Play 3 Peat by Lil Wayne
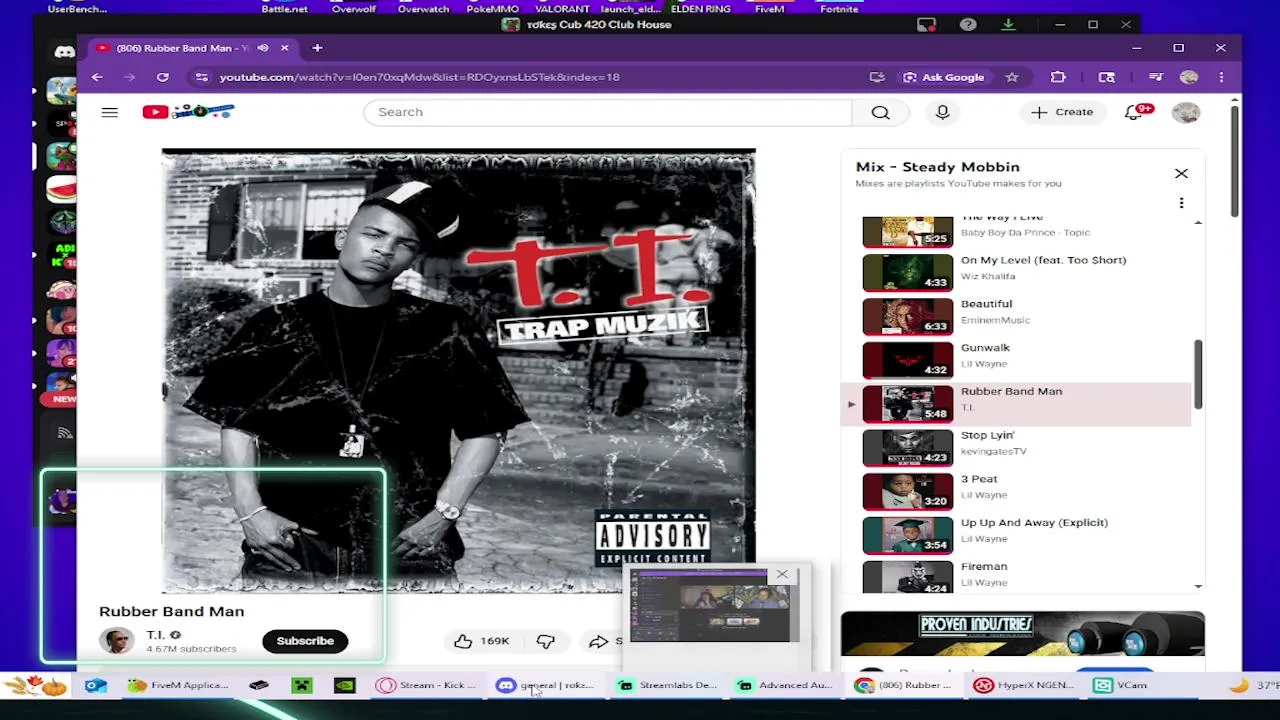This screenshot has height=720, width=1280. [x=1018, y=491]
